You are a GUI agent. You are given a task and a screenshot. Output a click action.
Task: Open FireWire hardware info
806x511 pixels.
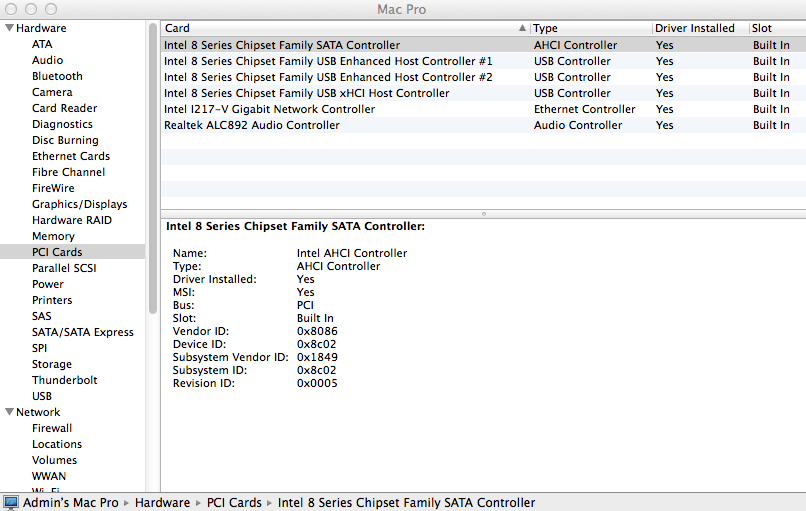coord(53,188)
